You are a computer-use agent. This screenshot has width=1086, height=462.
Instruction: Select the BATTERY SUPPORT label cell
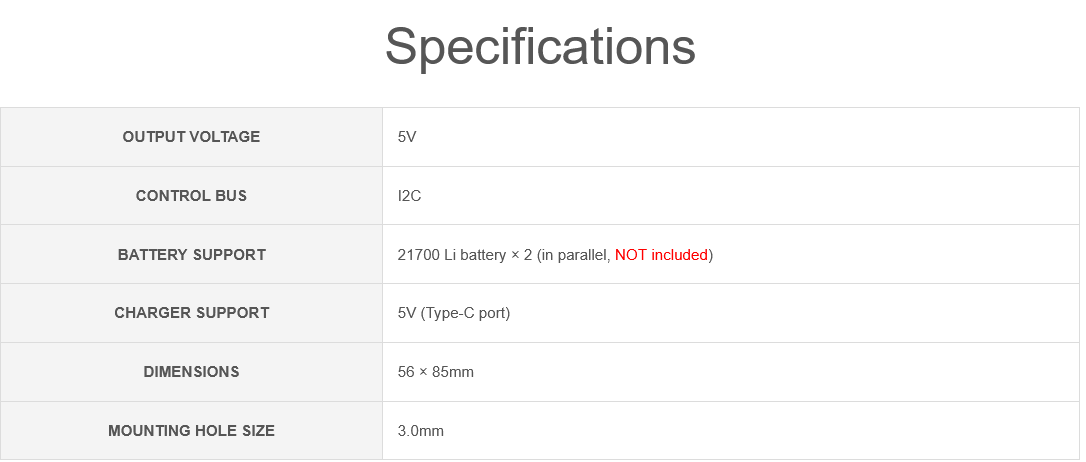coord(191,255)
